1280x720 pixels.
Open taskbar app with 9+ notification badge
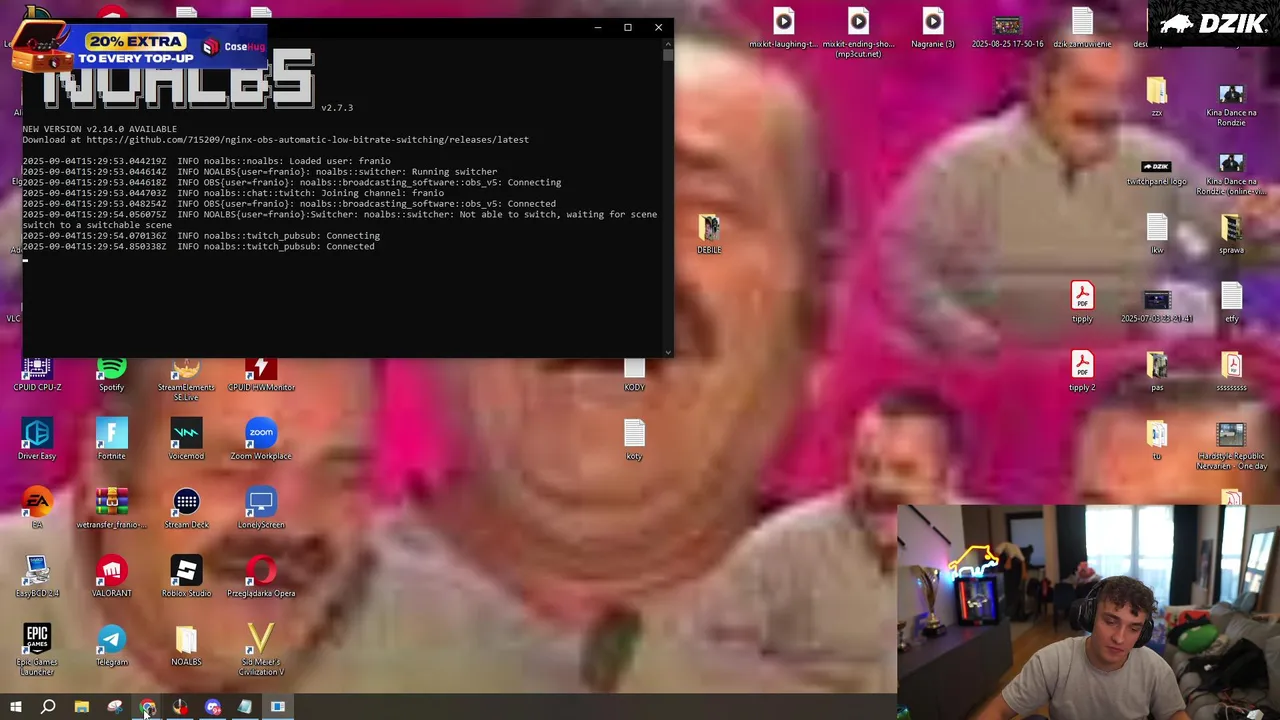(x=213, y=707)
